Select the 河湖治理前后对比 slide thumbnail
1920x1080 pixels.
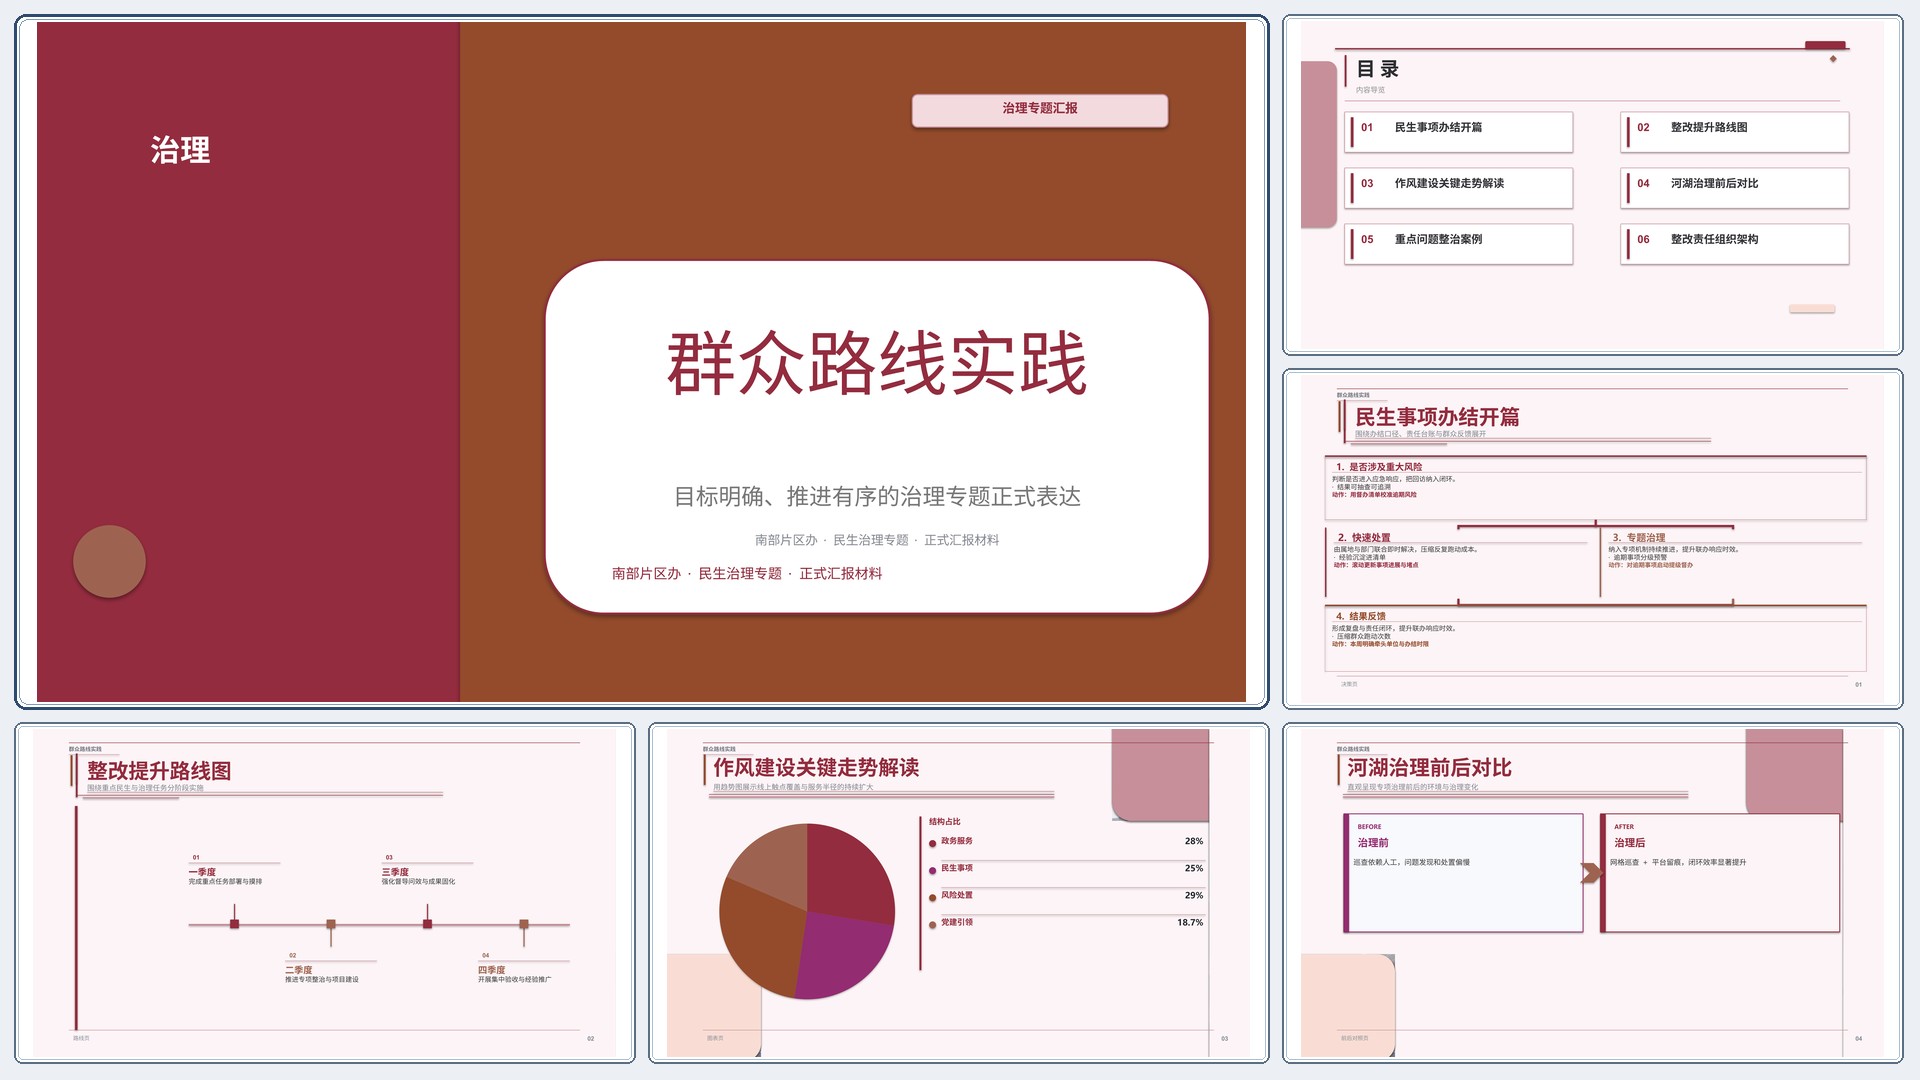tap(1592, 893)
